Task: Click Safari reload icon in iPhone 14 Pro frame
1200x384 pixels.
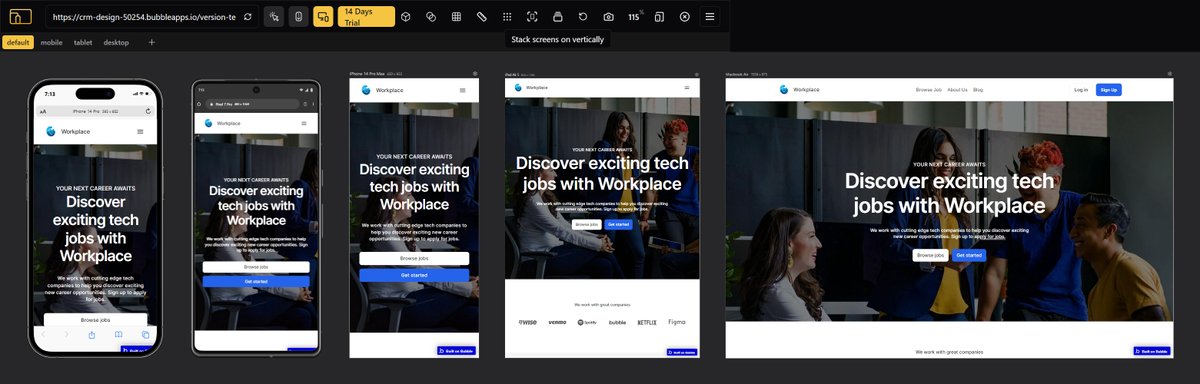Action: [148, 110]
